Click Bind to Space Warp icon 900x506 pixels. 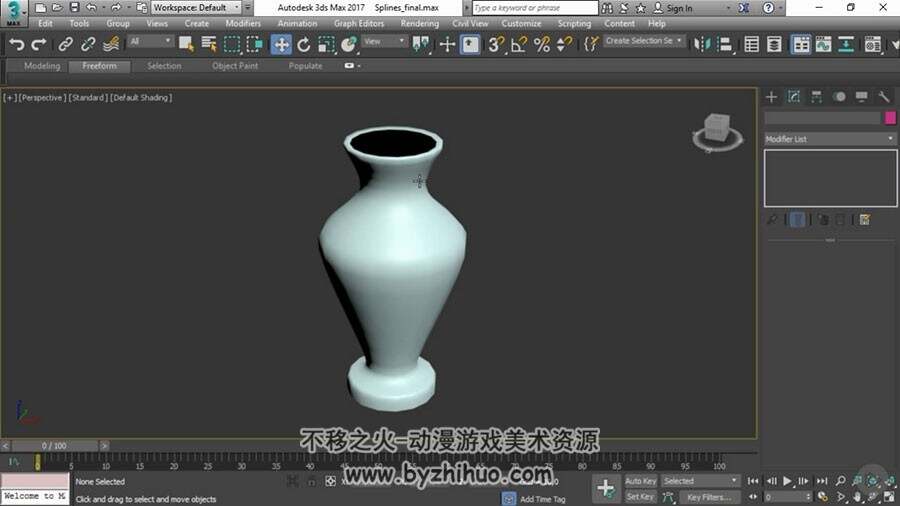tap(111, 44)
